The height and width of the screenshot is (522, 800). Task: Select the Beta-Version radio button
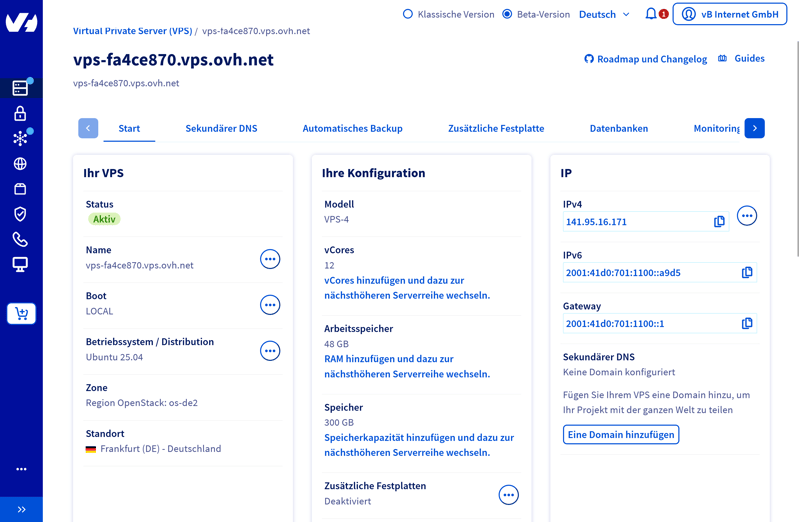pyautogui.click(x=507, y=14)
